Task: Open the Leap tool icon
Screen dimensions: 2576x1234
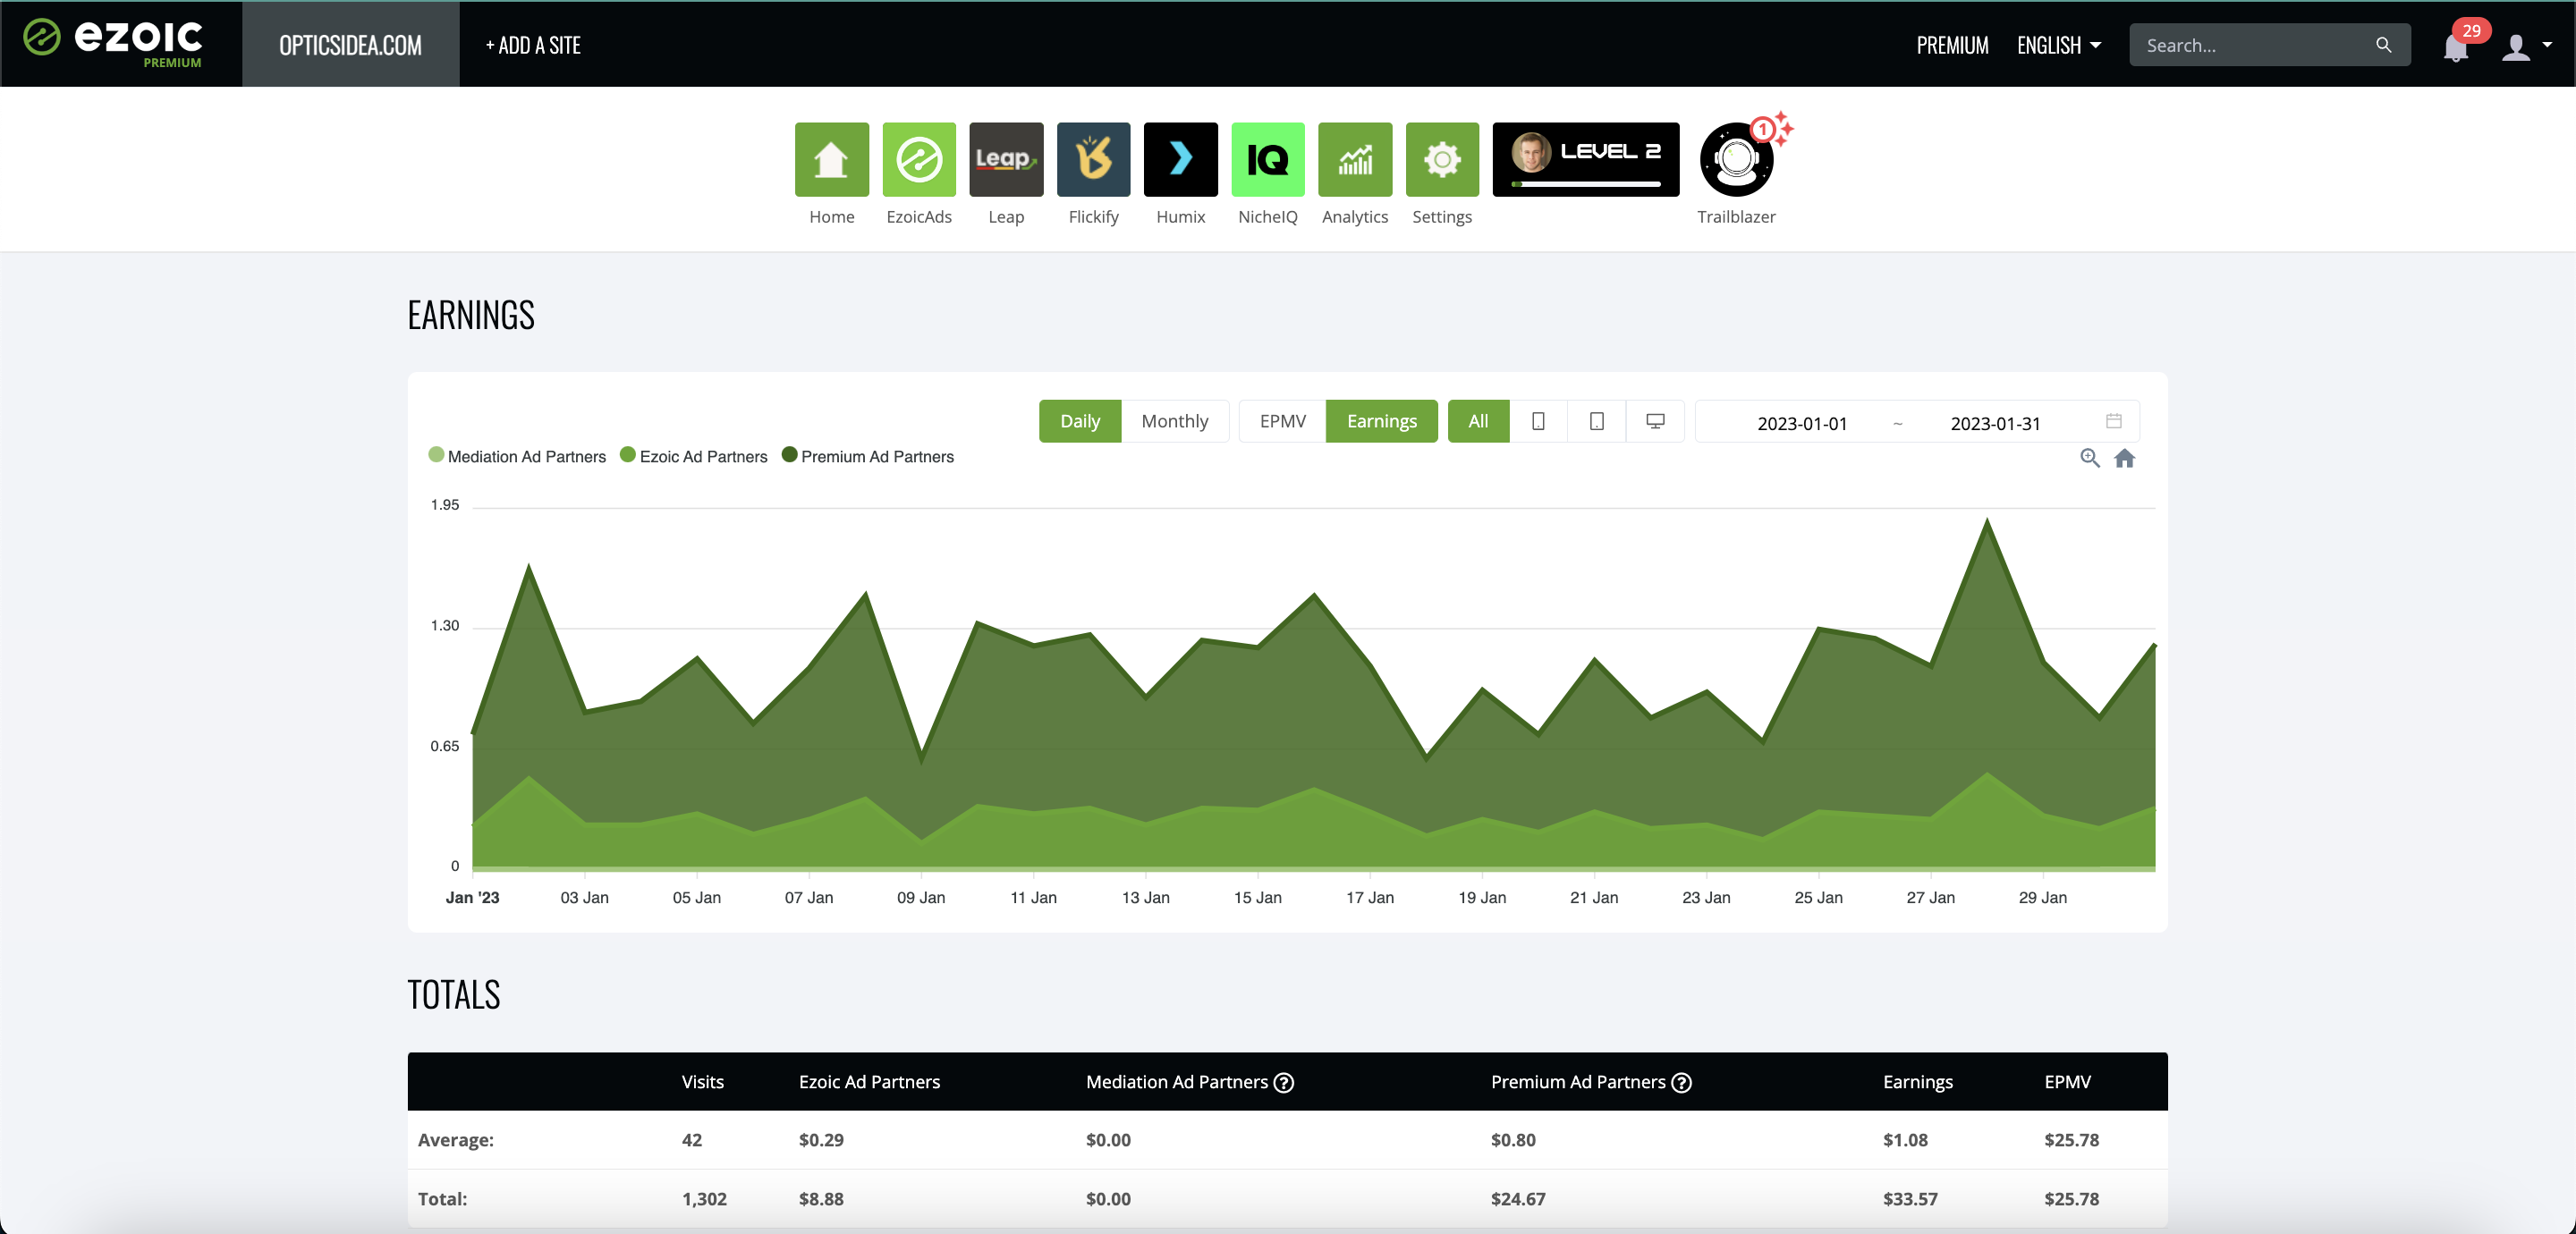Action: click(1005, 160)
